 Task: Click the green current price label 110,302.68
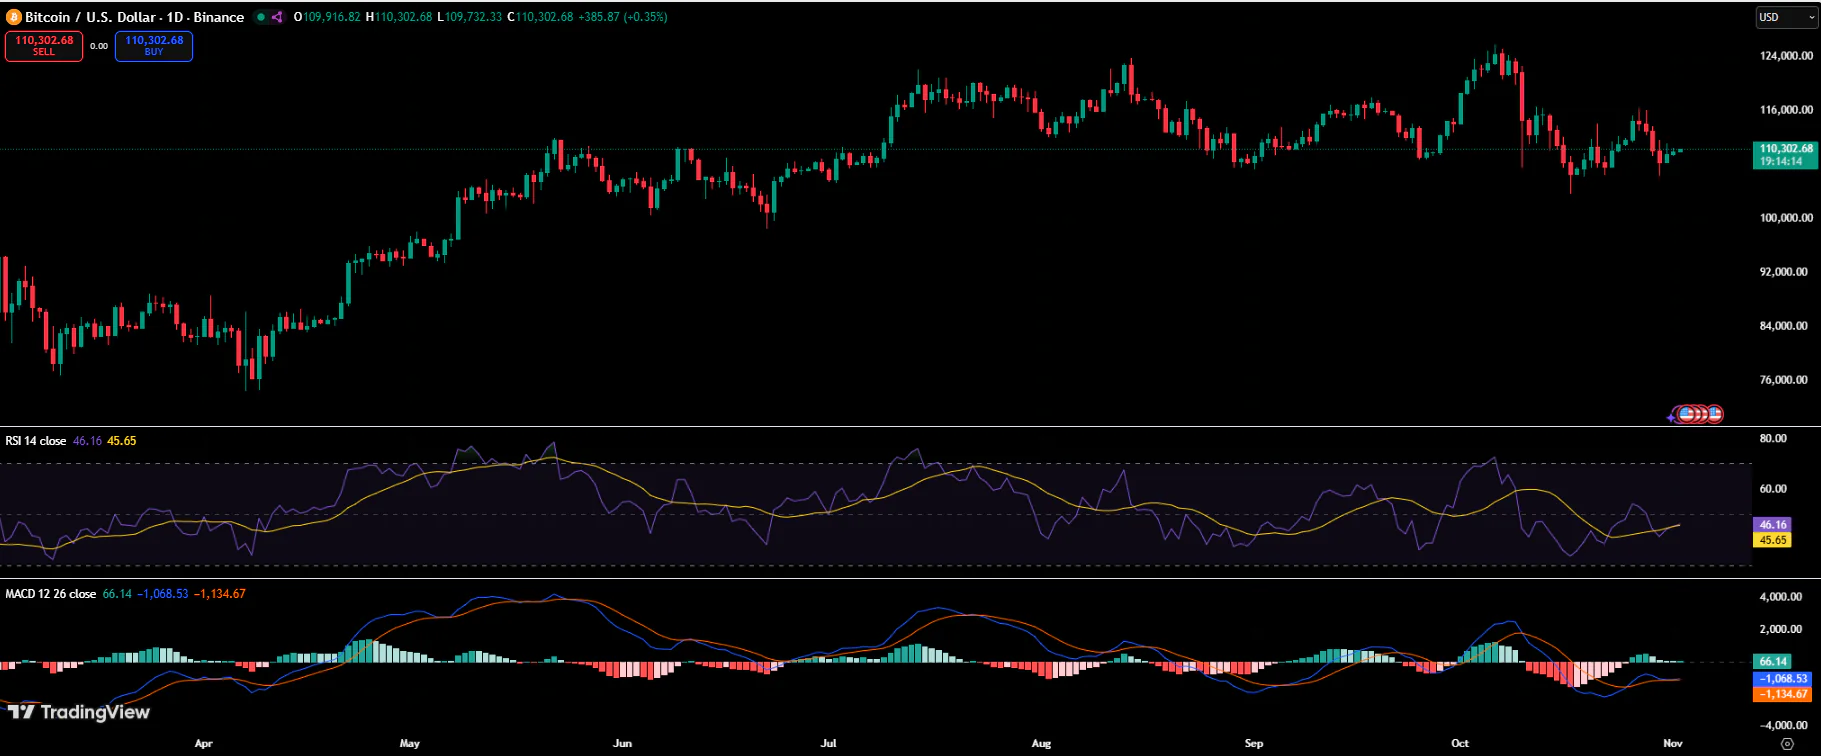1786,154
